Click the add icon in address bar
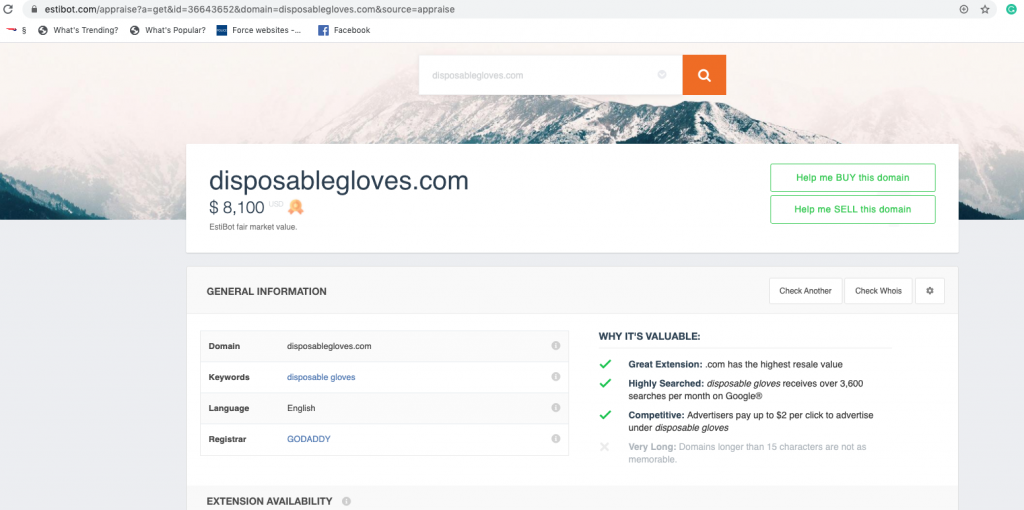The image size is (1024, 510). point(963,9)
